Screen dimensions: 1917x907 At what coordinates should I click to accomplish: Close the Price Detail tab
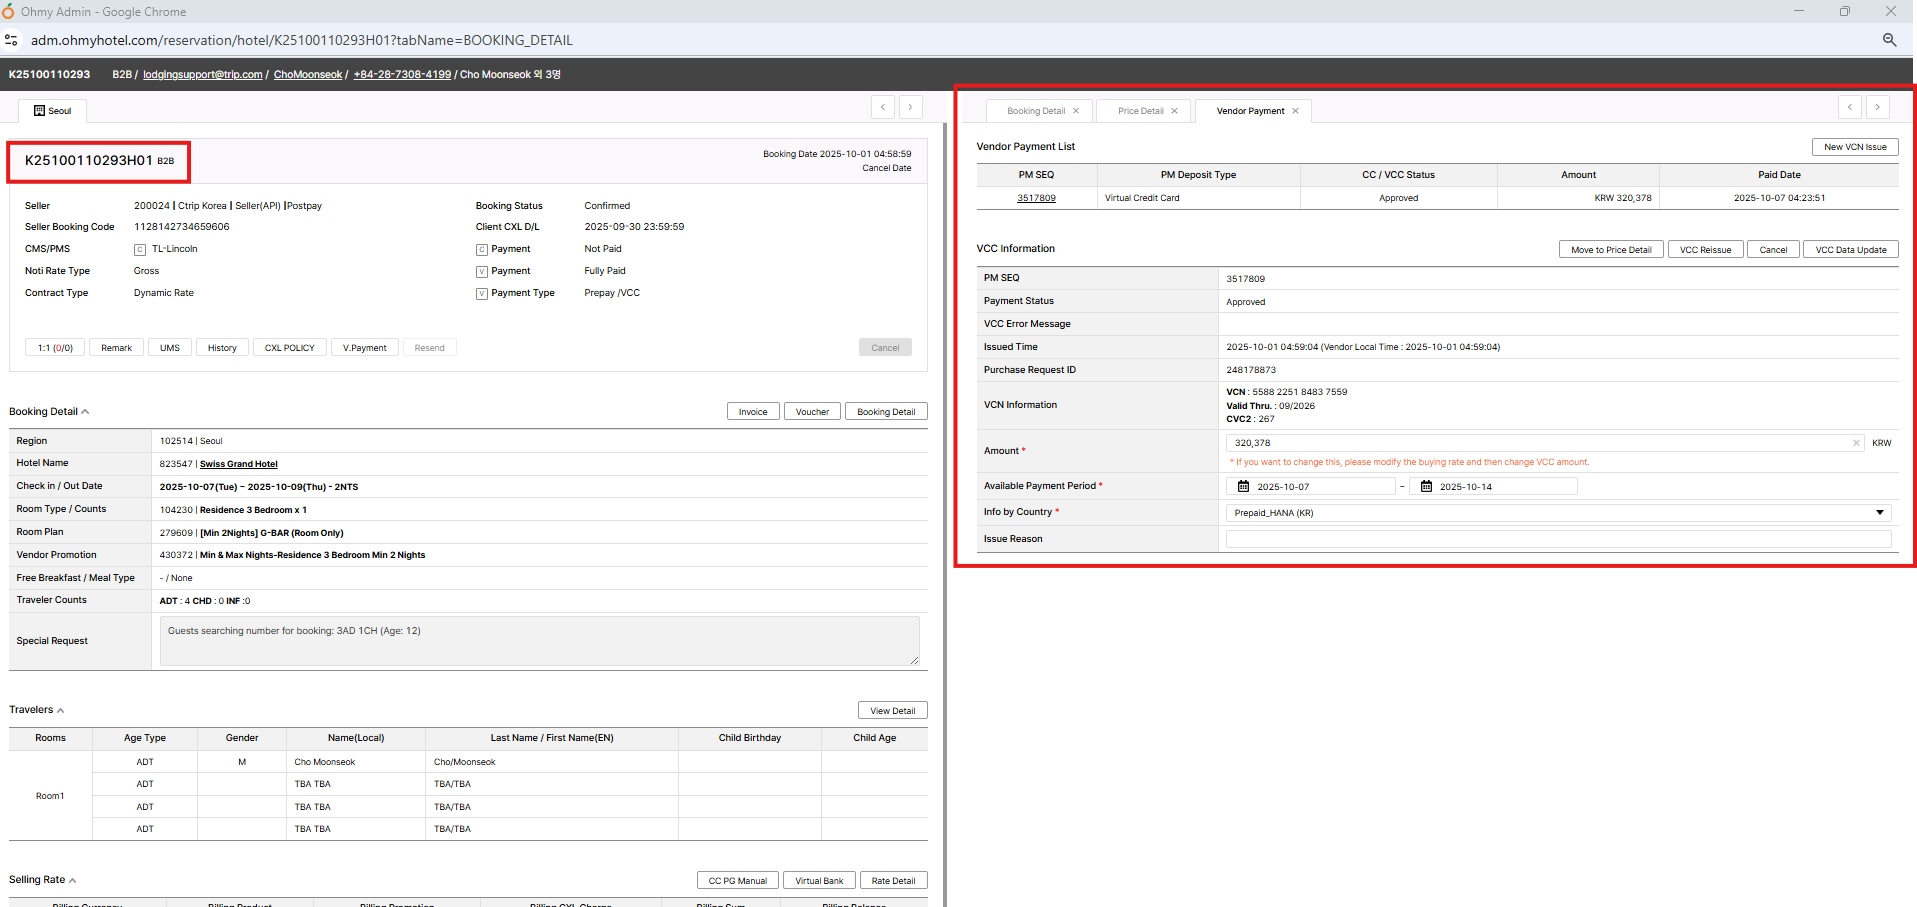[x=1174, y=111]
